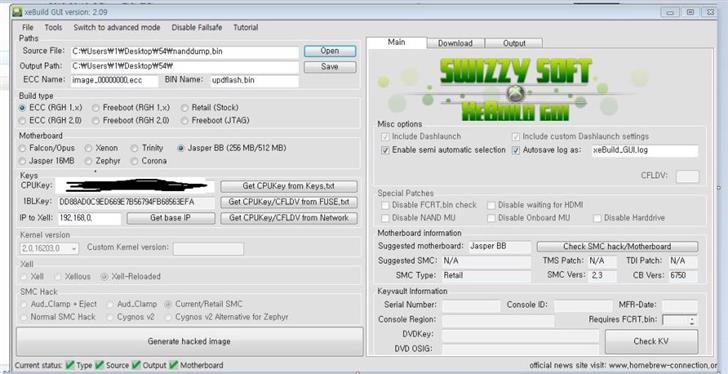Toggle Disable FCRT.bin check checkbox

coord(385,205)
